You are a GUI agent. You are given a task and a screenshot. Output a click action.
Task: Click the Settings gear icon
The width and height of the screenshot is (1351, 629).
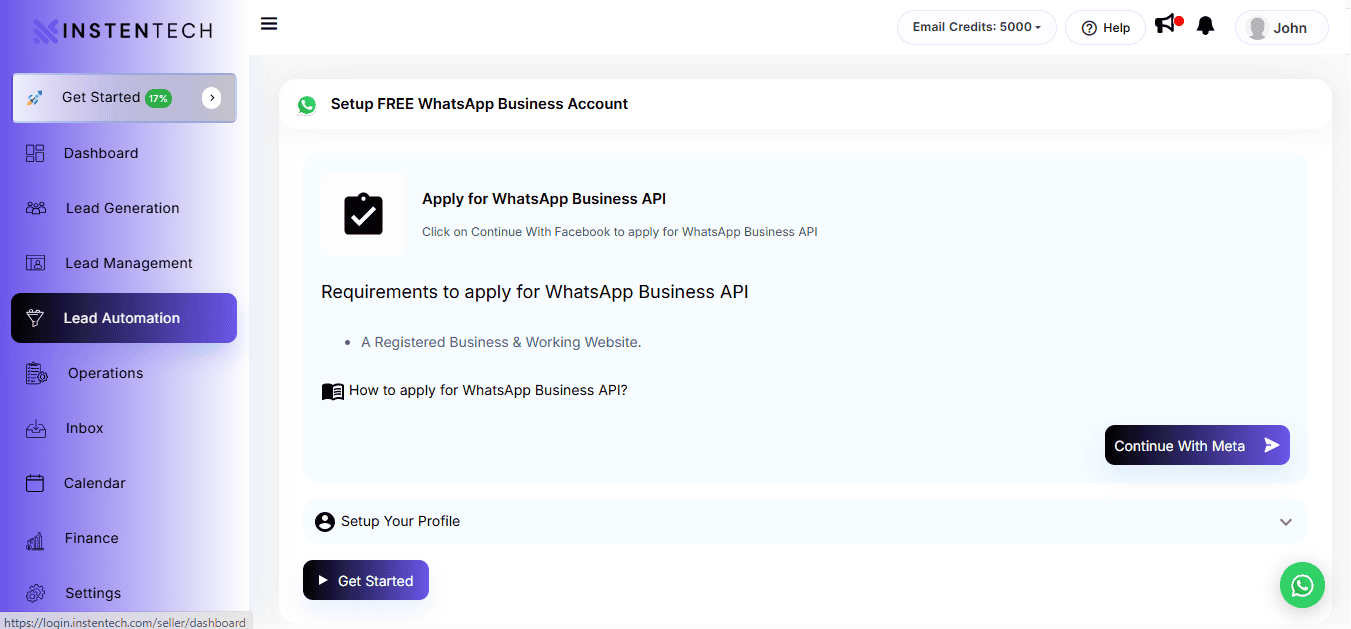coord(35,593)
